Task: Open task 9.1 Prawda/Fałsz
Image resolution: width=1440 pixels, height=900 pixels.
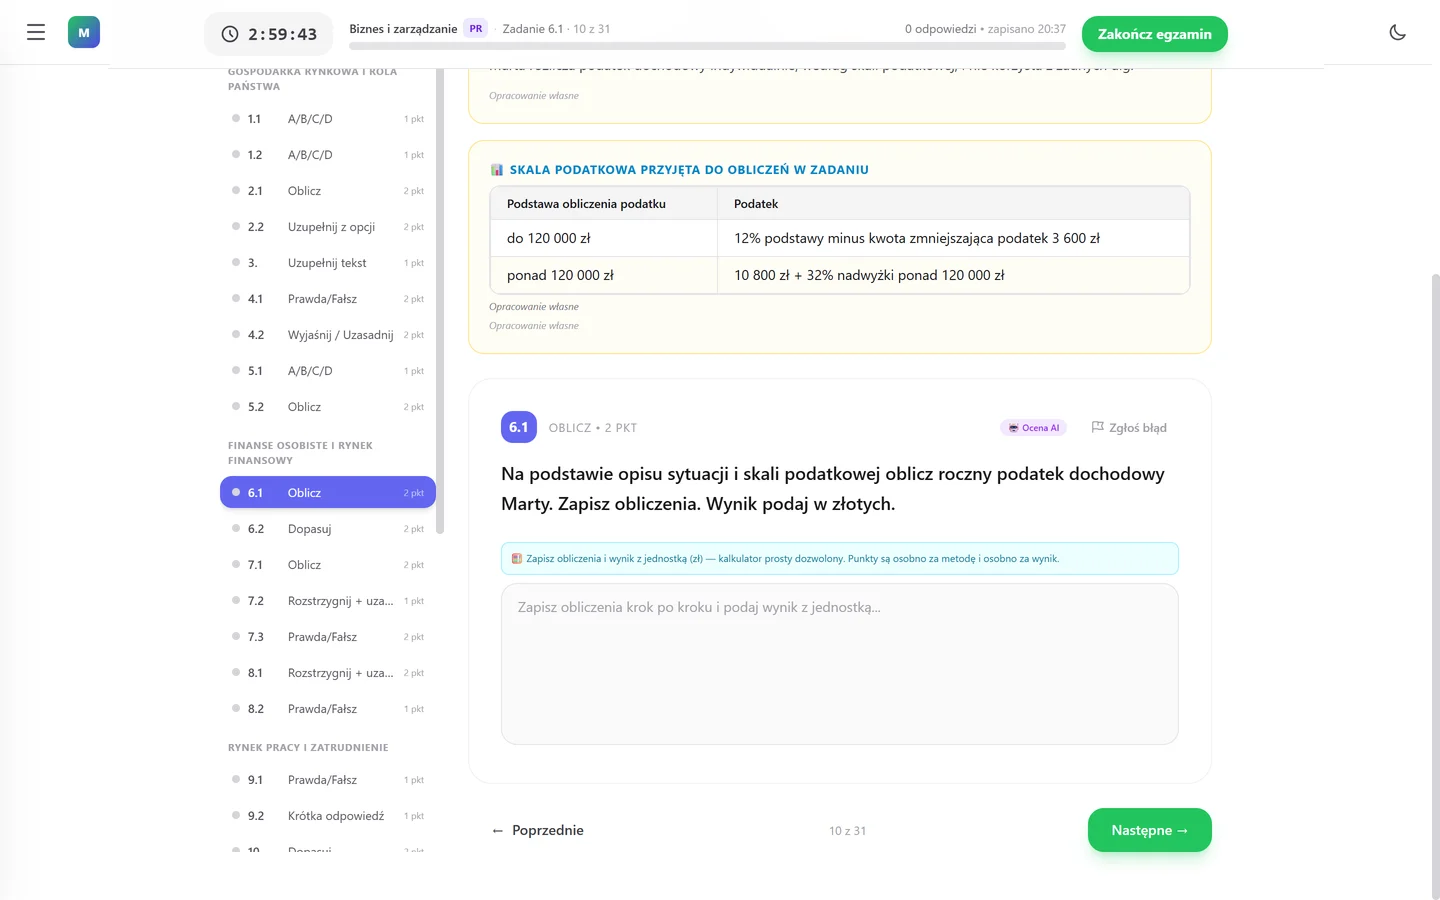Action: pyautogui.click(x=328, y=780)
